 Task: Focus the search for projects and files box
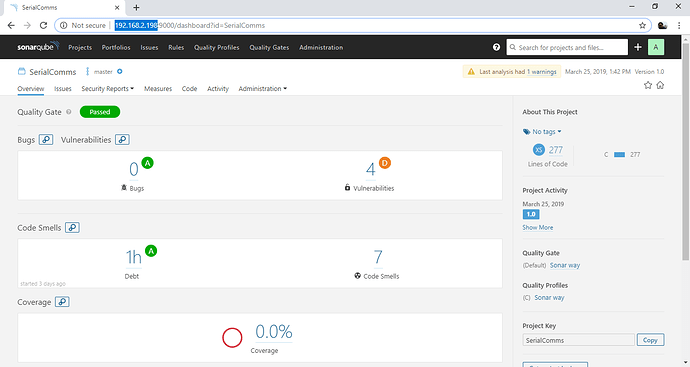pos(567,47)
